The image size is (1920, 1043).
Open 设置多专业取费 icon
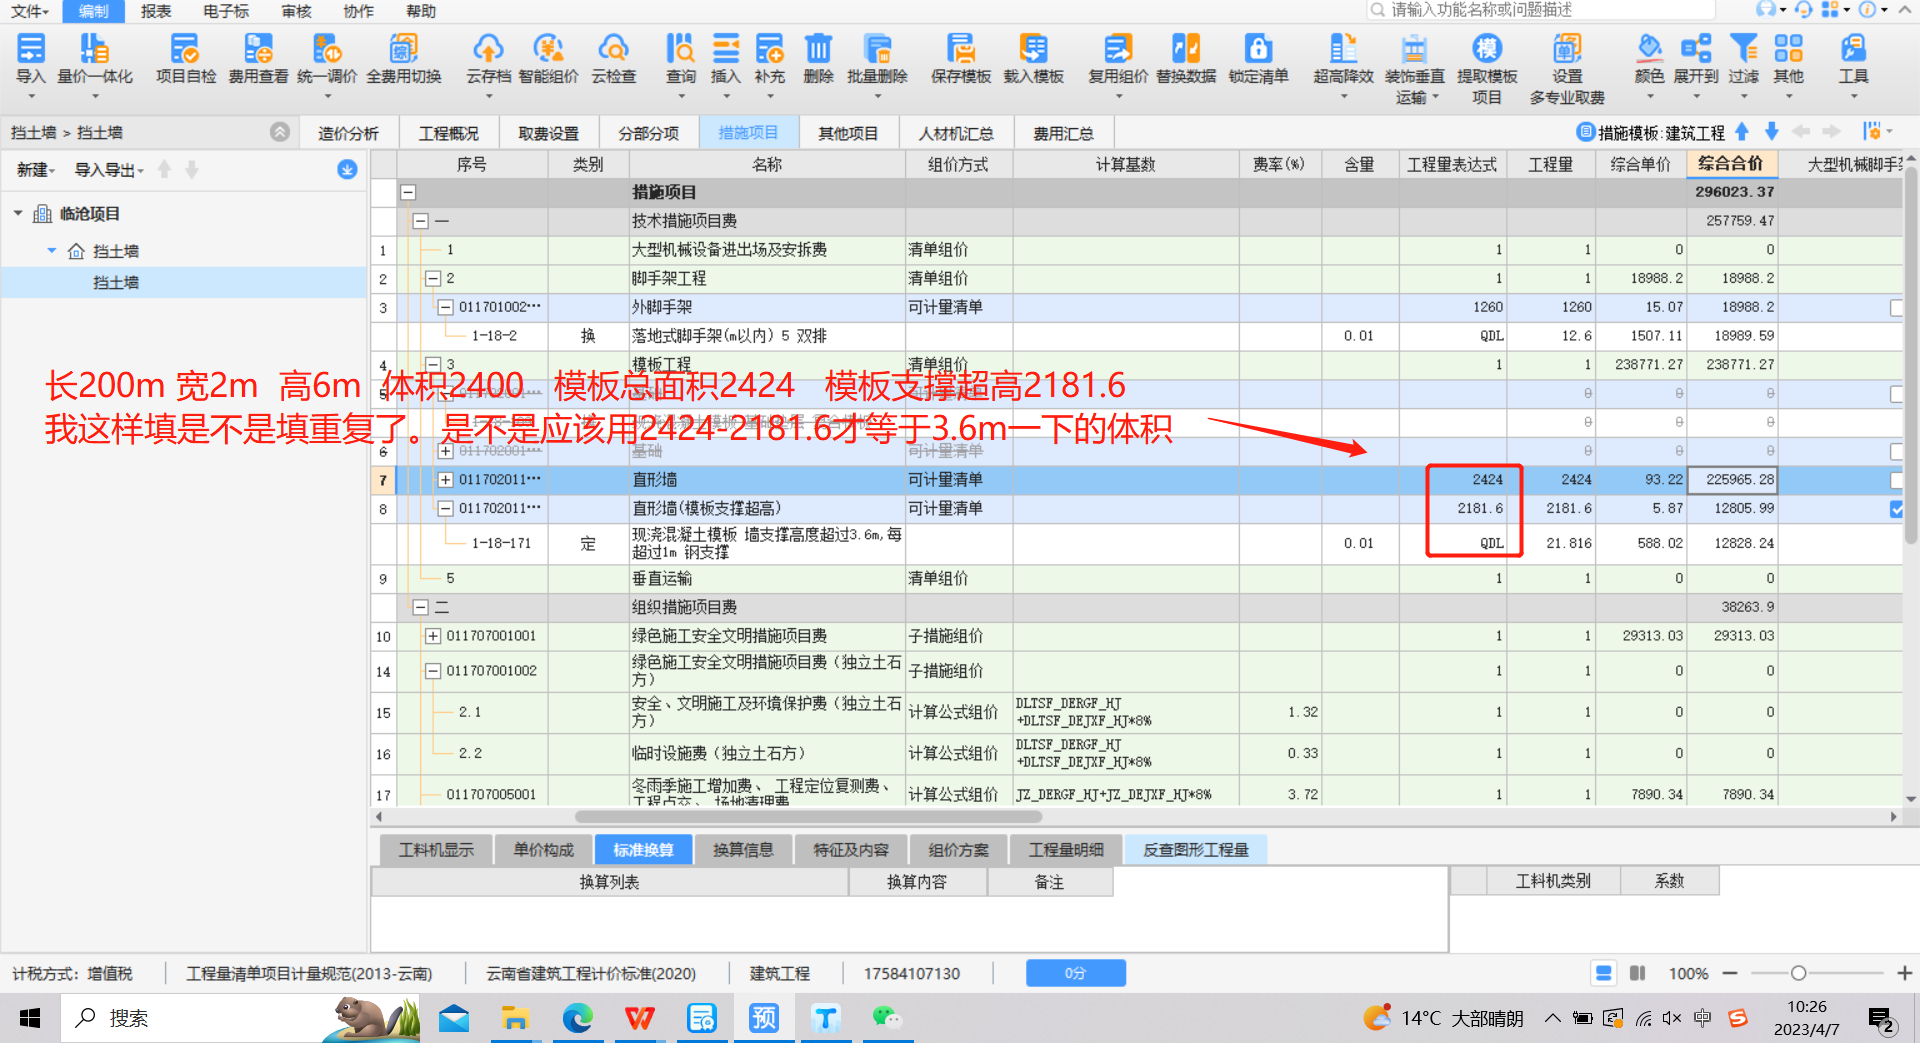pos(1567,68)
